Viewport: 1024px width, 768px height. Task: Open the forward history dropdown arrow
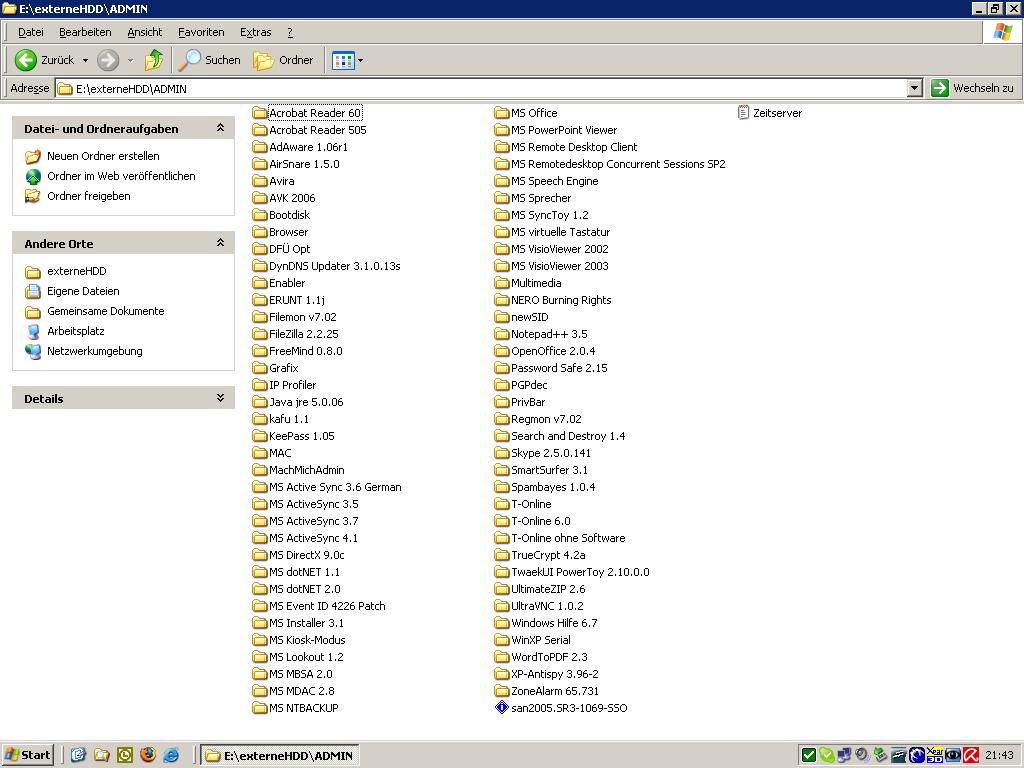[x=131, y=61]
